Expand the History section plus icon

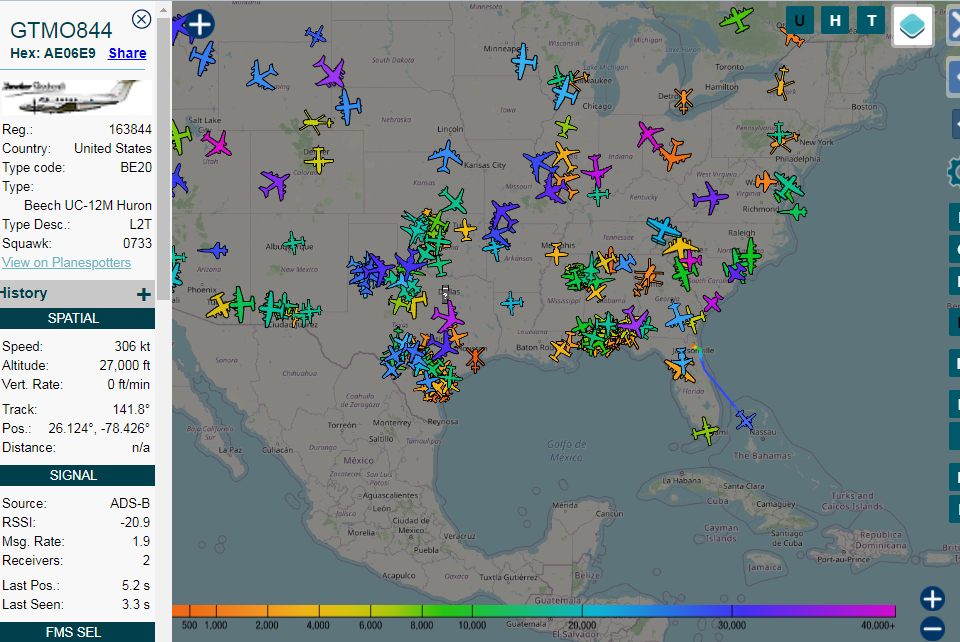144,294
